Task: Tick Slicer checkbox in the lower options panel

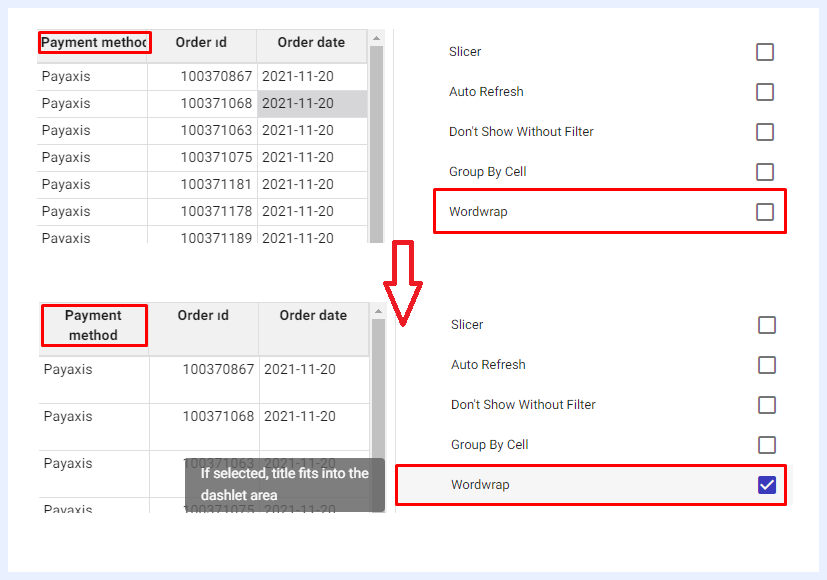Action: pos(767,325)
